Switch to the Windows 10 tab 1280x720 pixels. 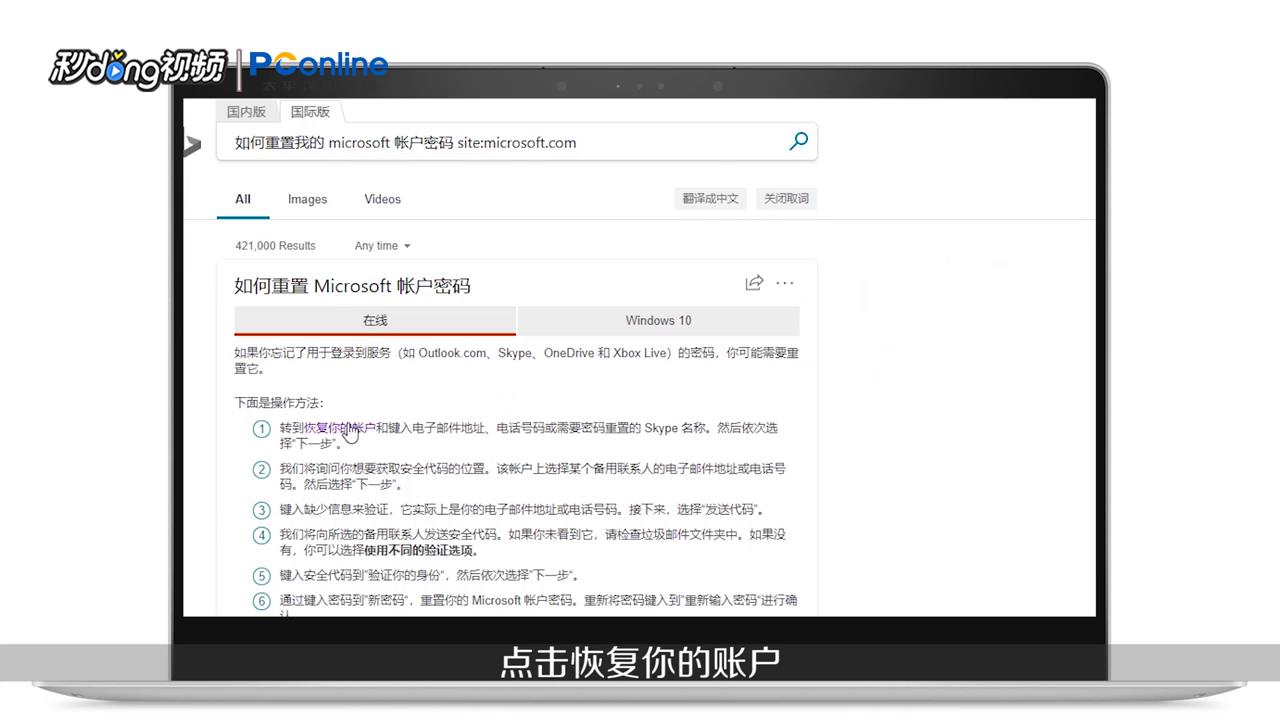click(658, 320)
